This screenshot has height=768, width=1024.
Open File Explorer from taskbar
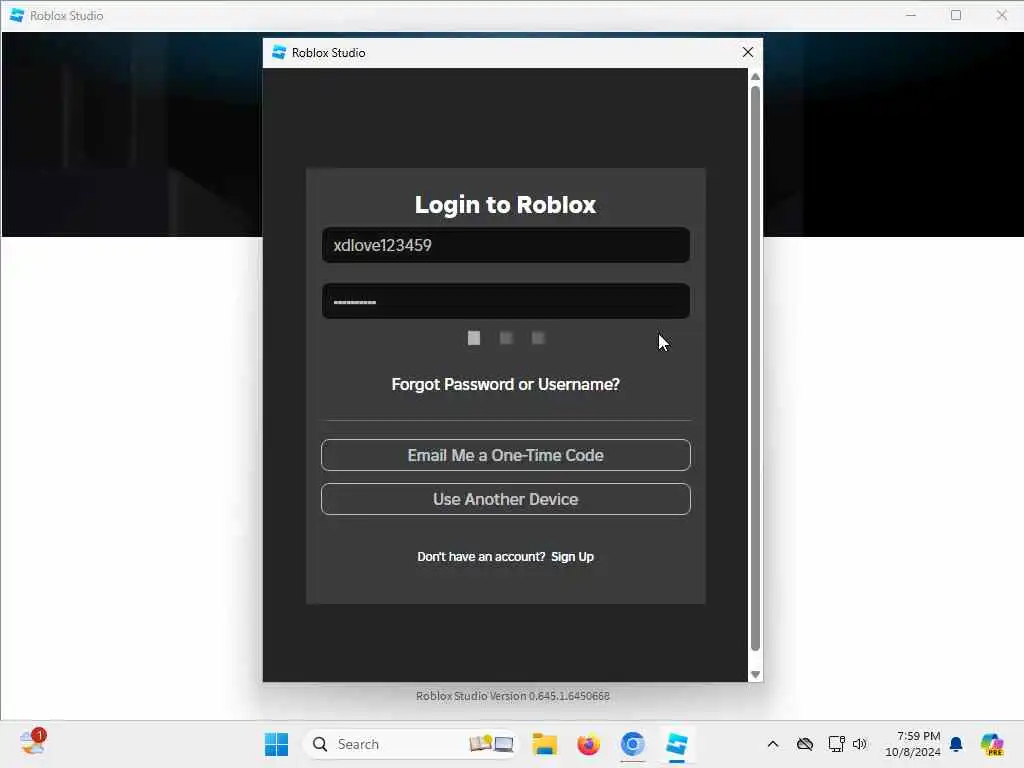pos(544,744)
